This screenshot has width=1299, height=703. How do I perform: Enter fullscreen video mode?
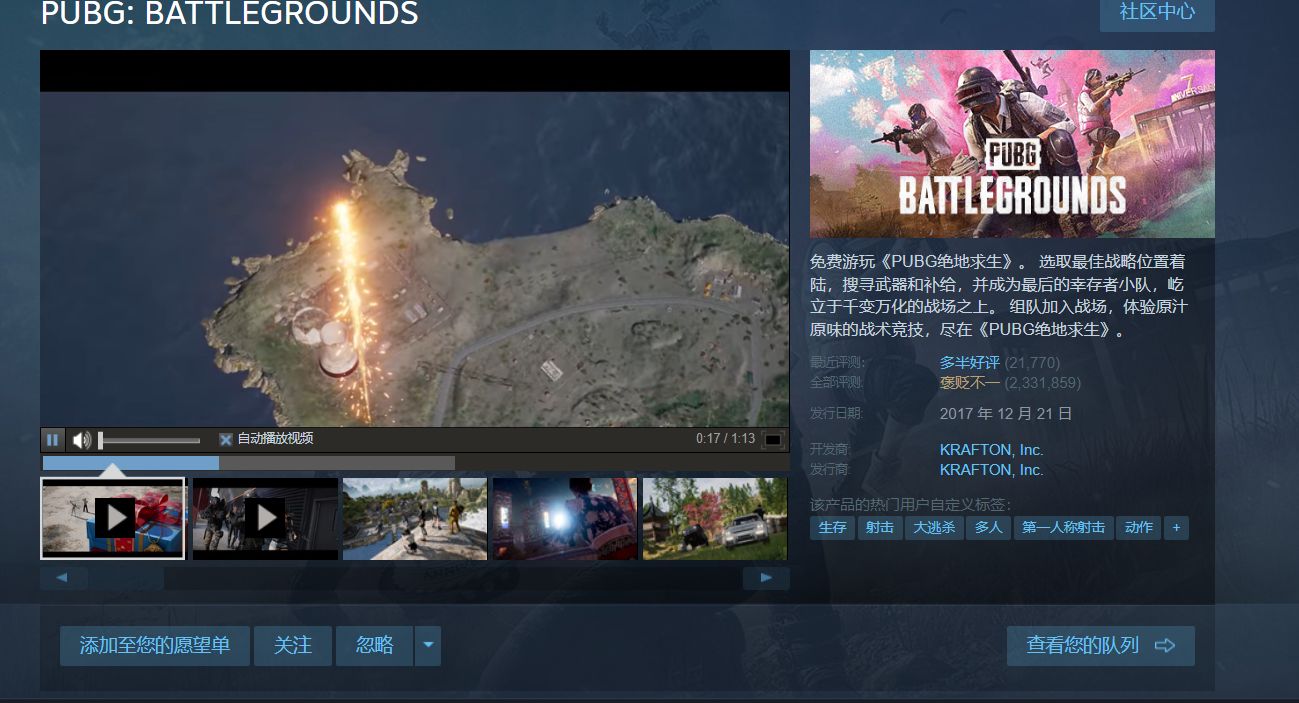click(773, 439)
